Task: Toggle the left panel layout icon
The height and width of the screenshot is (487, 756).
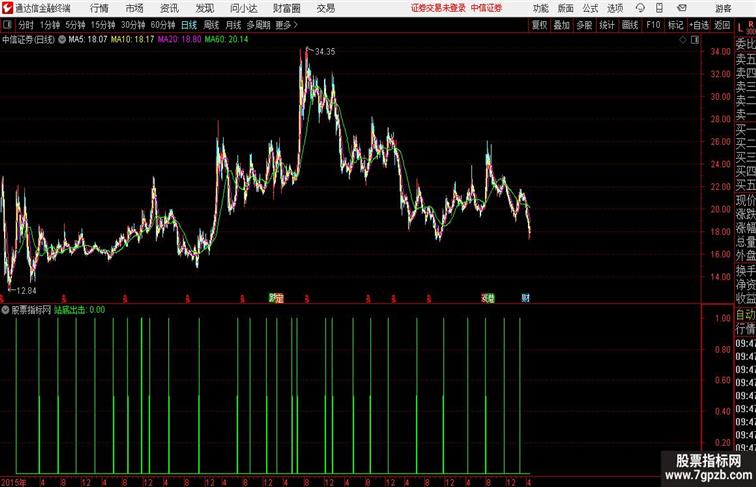Action: click(x=7, y=25)
